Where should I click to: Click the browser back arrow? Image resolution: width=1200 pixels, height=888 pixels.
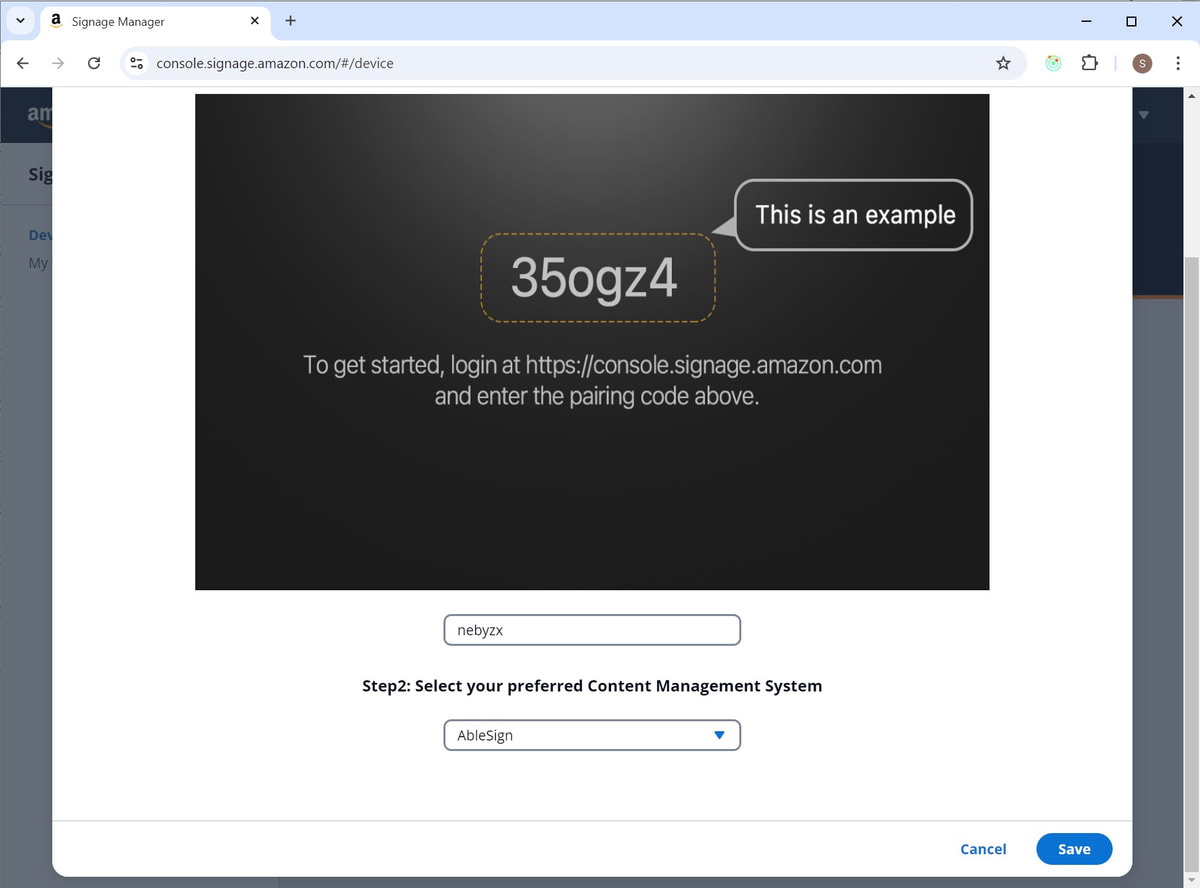(23, 63)
